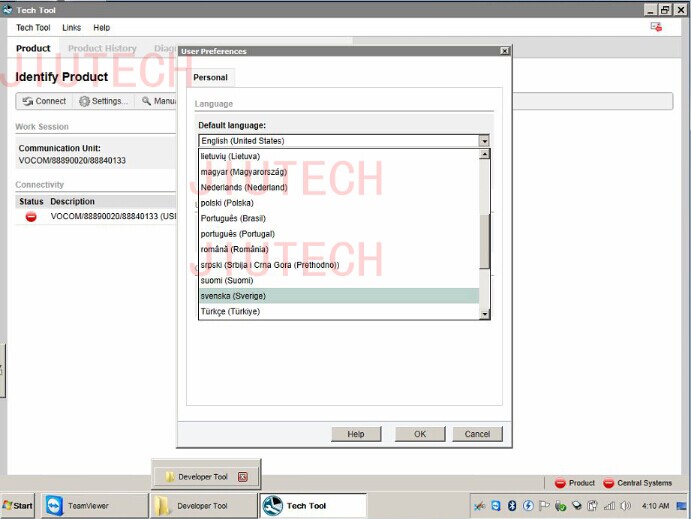
Task: Open the Links menu
Action: [71, 28]
